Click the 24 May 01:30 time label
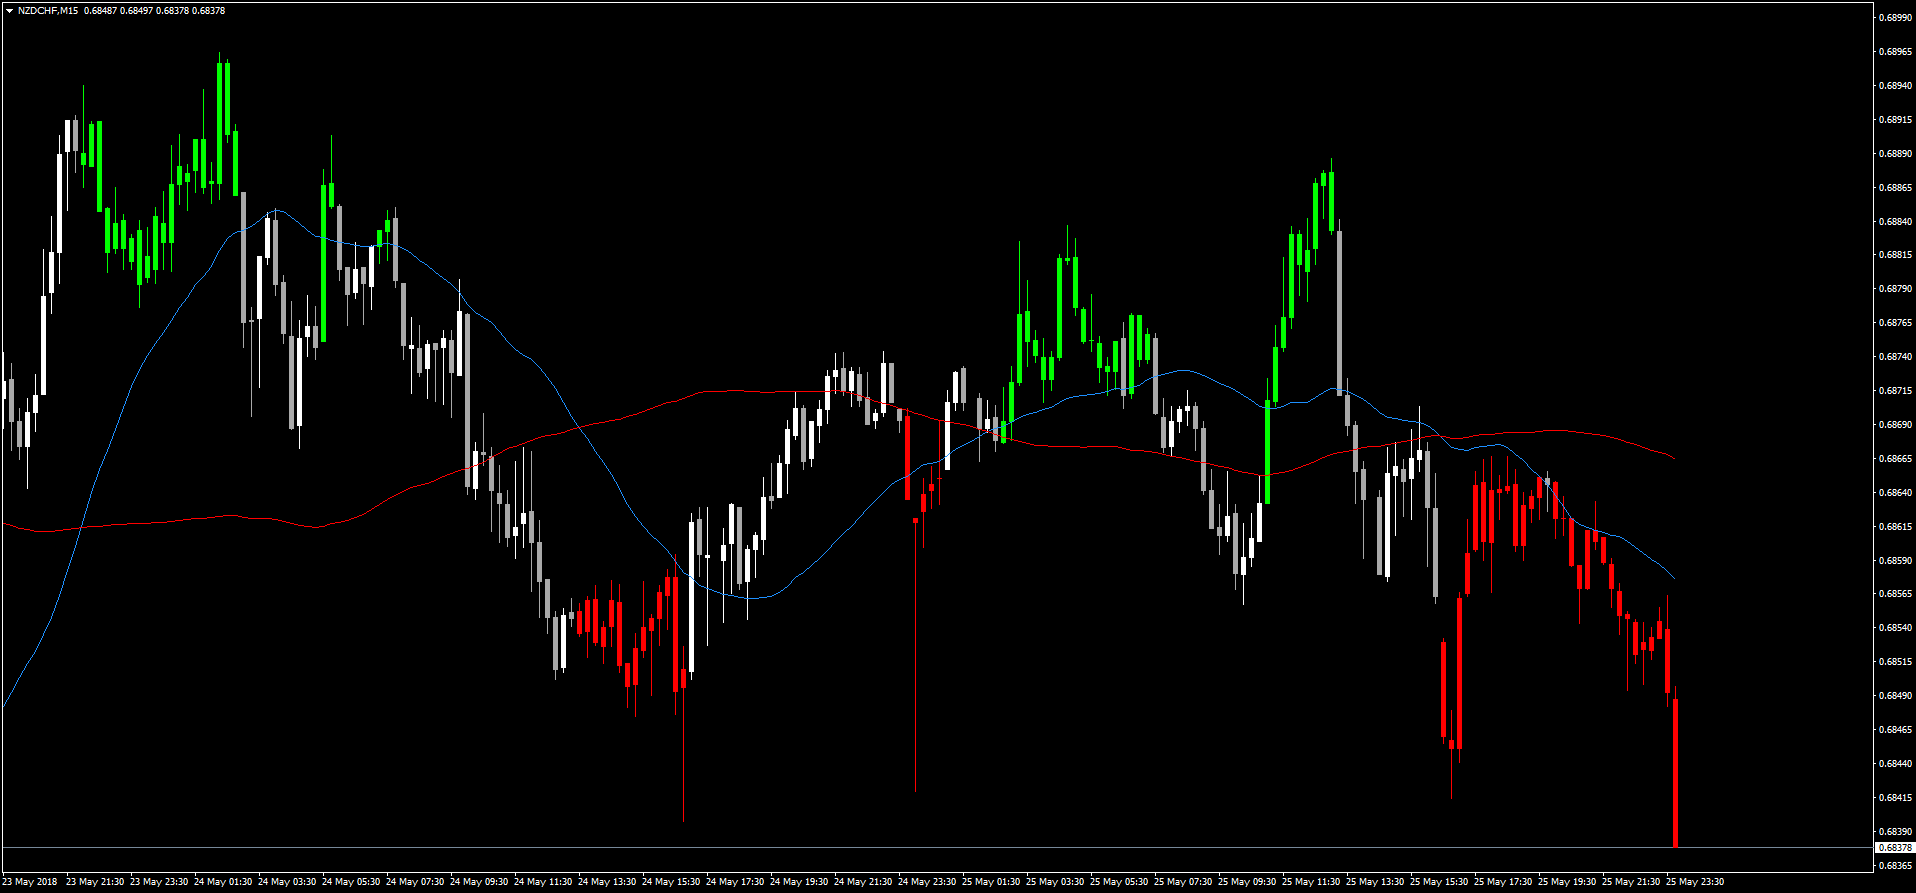1916x893 pixels. point(223,882)
